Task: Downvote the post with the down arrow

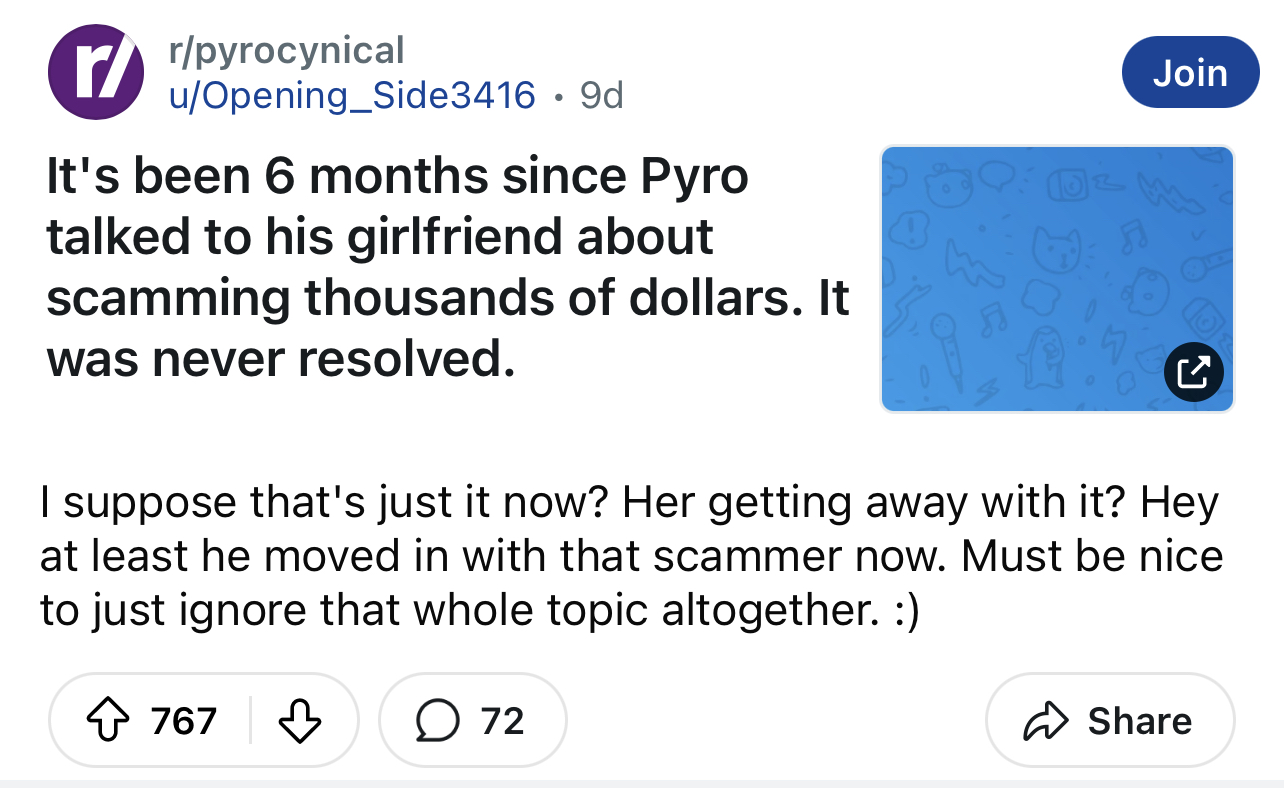Action: click(300, 720)
